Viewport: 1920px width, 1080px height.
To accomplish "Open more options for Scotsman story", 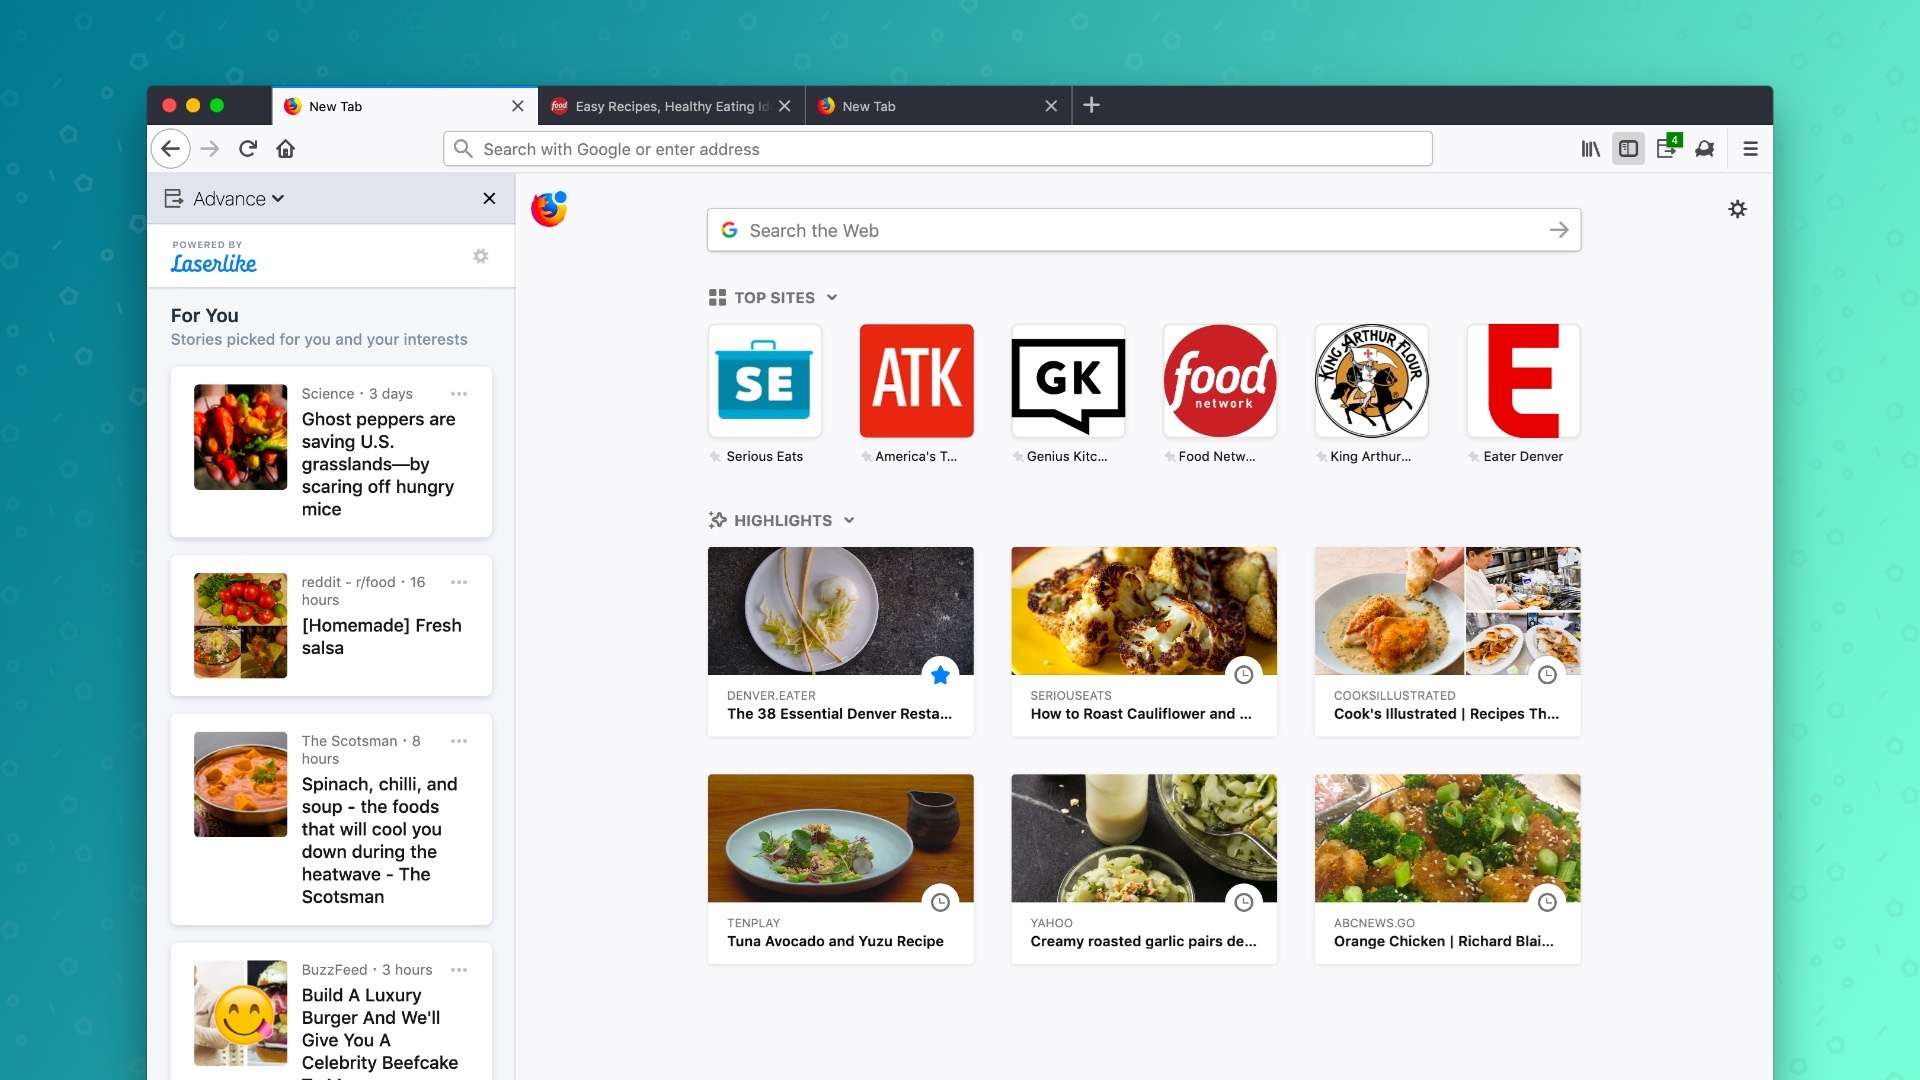I will (459, 741).
